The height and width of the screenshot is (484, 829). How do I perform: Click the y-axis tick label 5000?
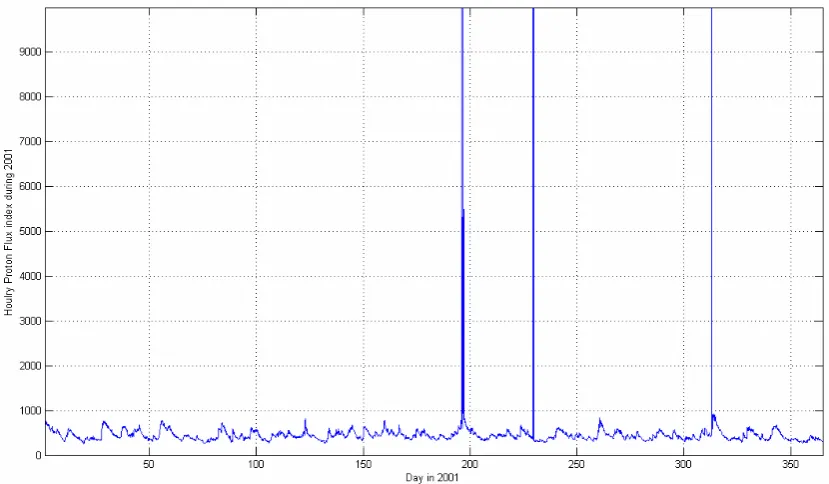(31, 232)
